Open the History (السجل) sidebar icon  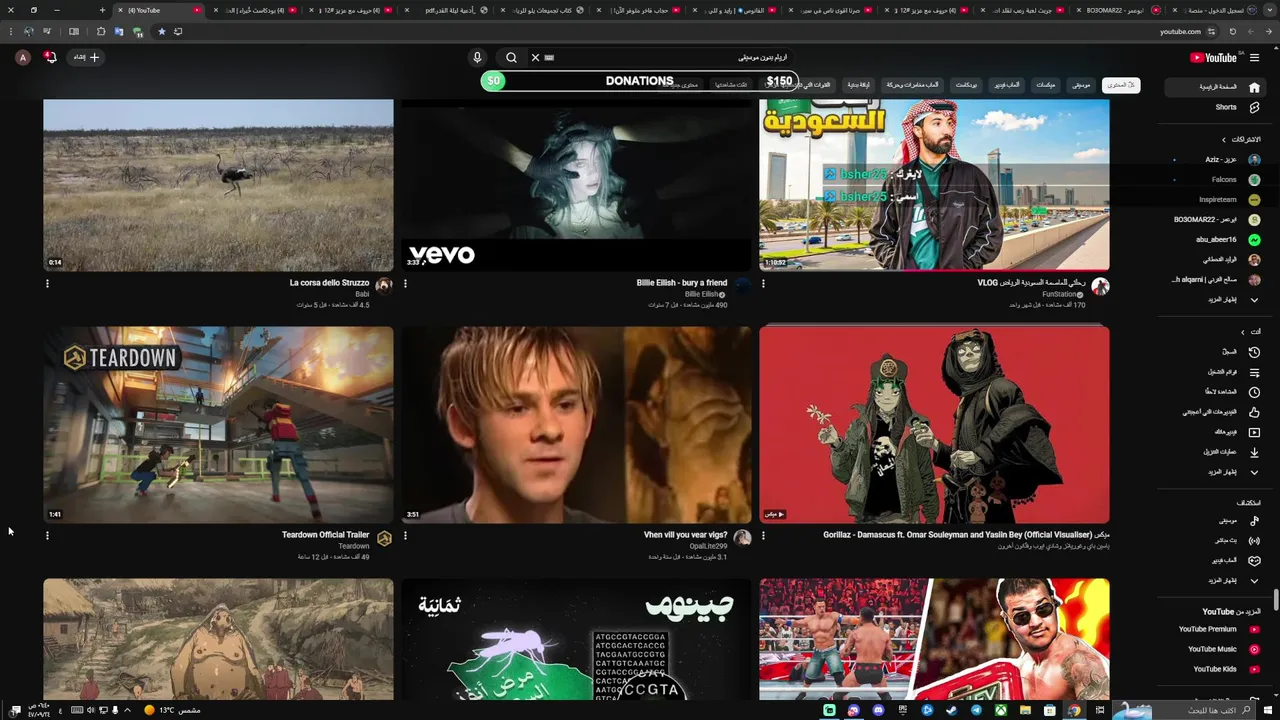click(x=1254, y=352)
